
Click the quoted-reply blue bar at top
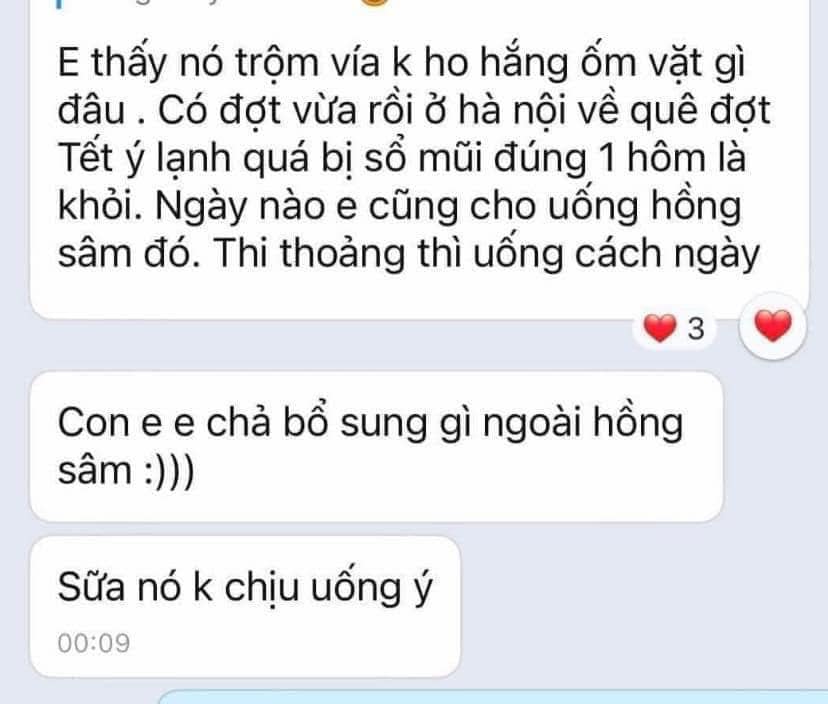click(x=59, y=4)
